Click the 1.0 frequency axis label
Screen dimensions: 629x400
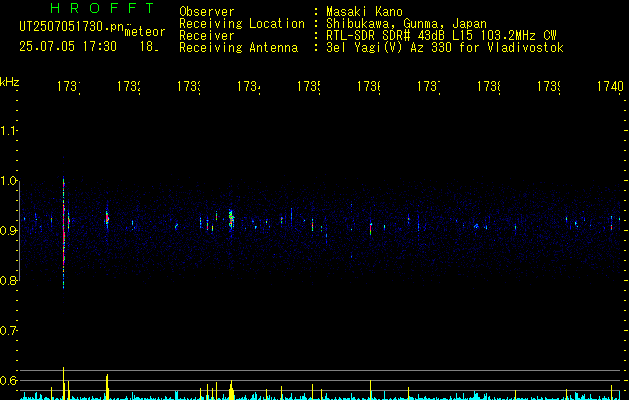pos(9,181)
